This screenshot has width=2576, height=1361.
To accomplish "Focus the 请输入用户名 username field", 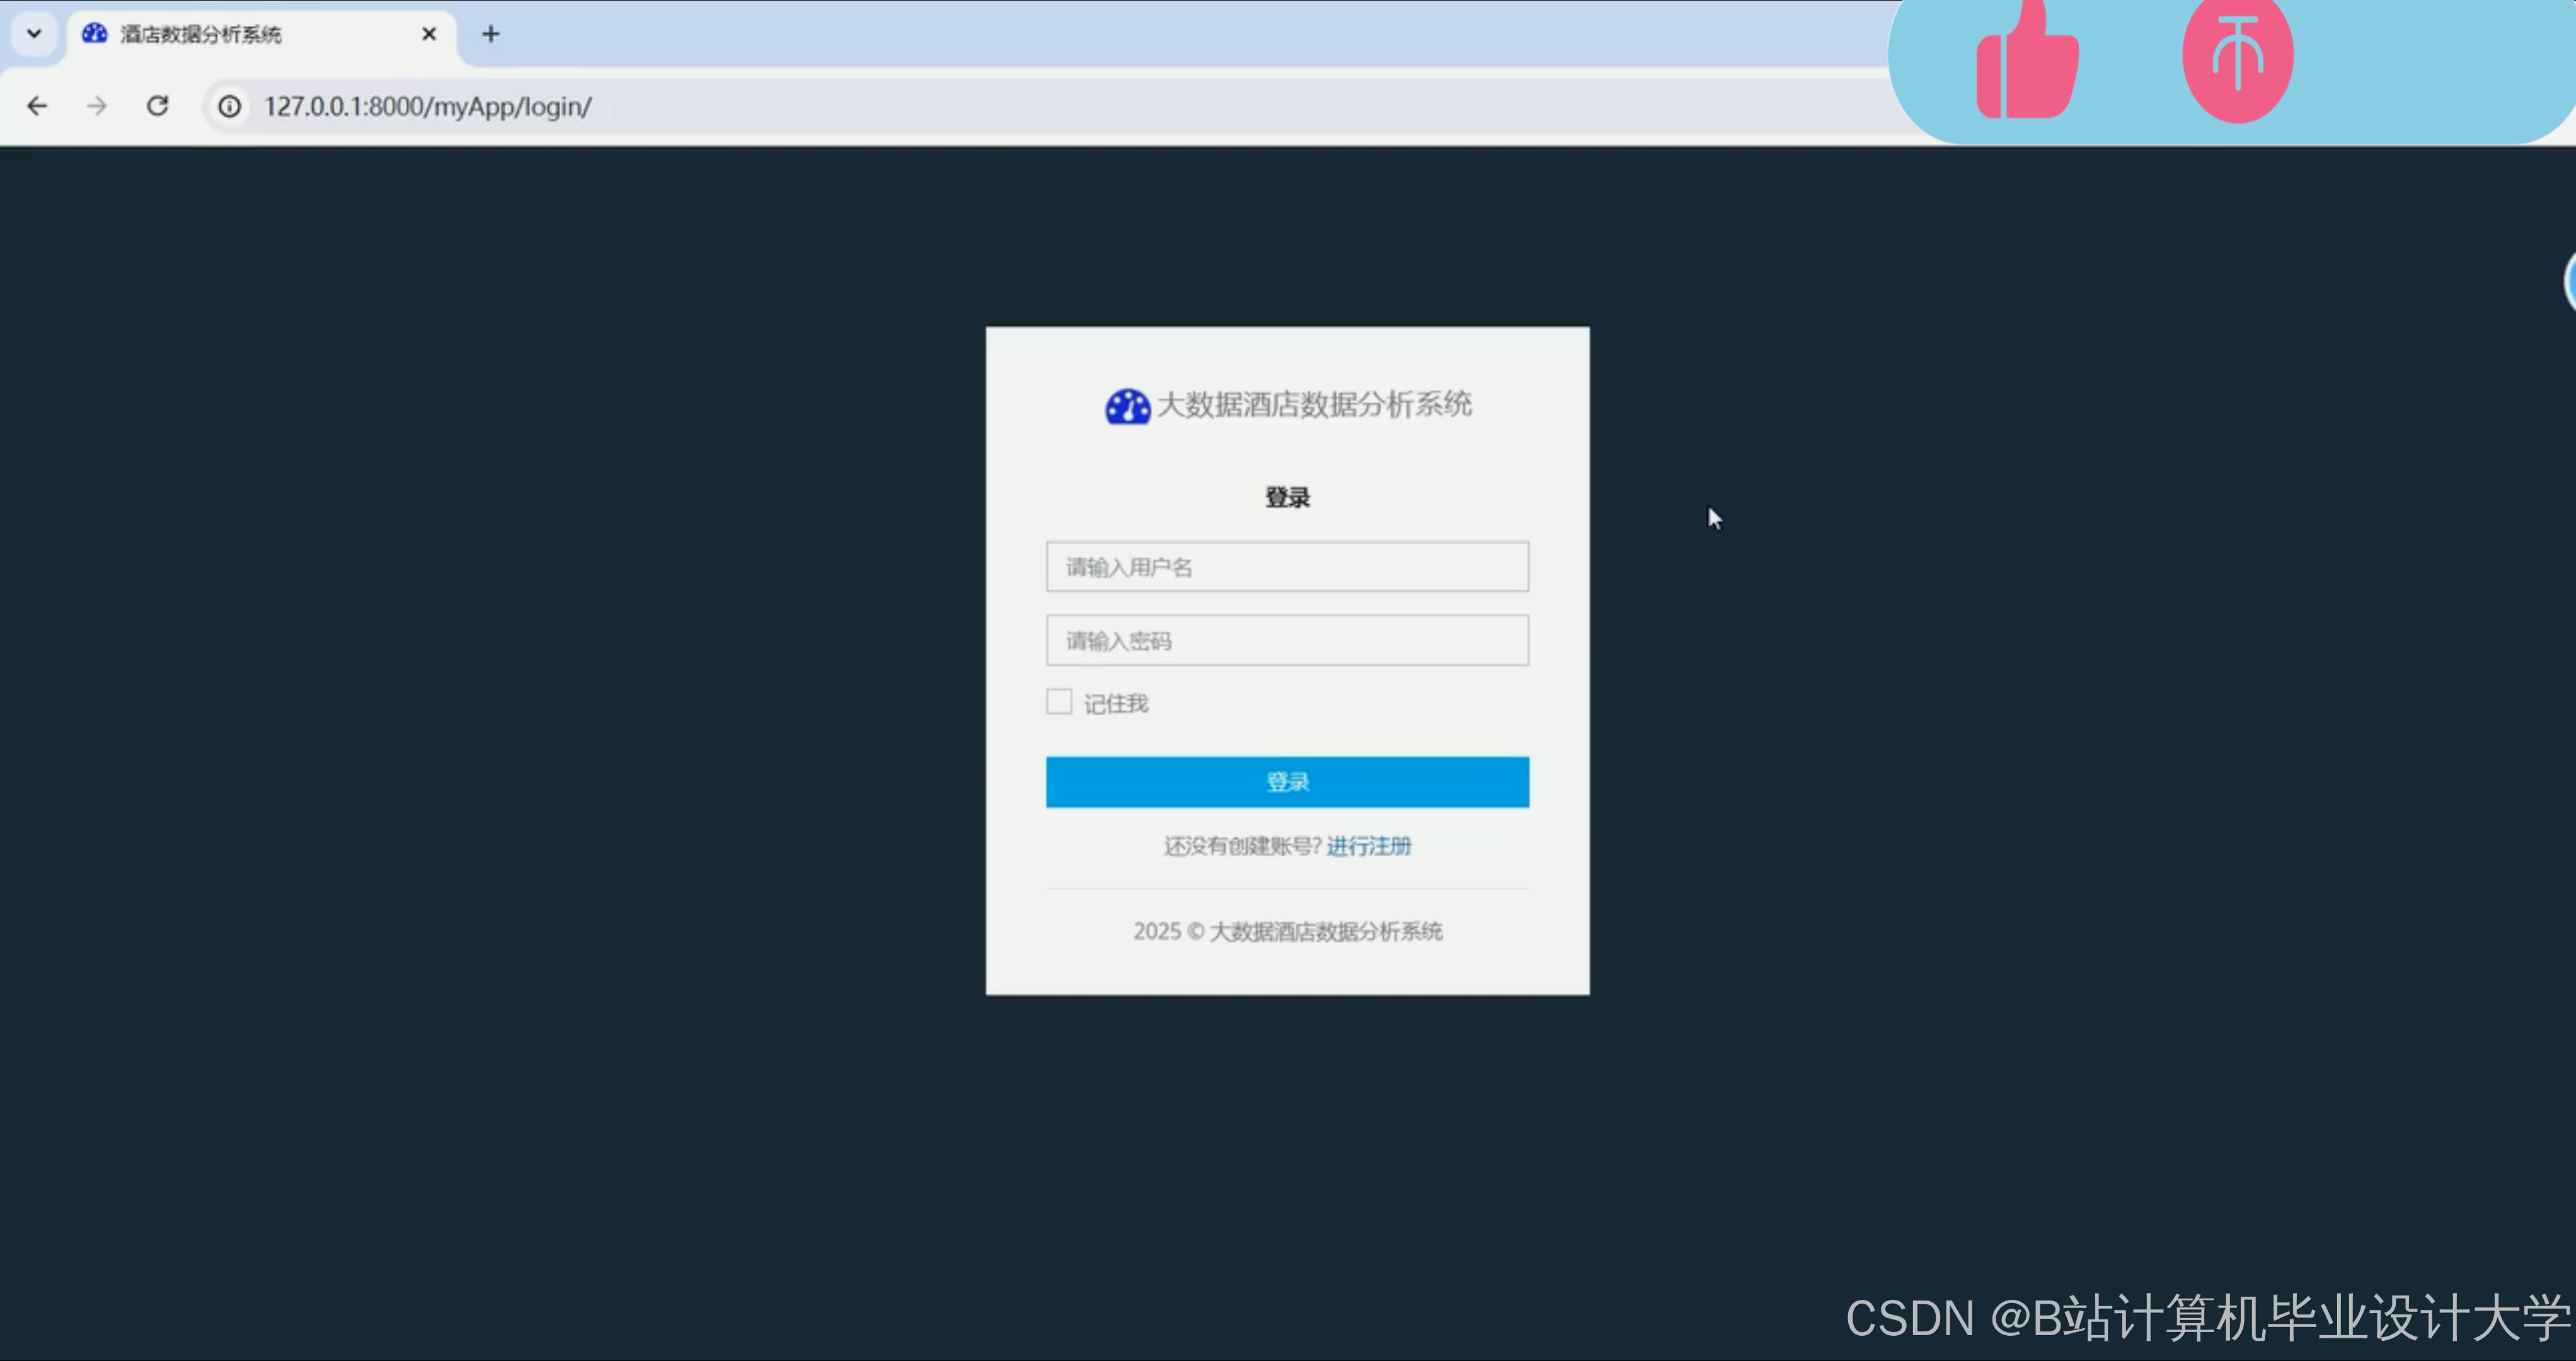I will tap(1287, 567).
